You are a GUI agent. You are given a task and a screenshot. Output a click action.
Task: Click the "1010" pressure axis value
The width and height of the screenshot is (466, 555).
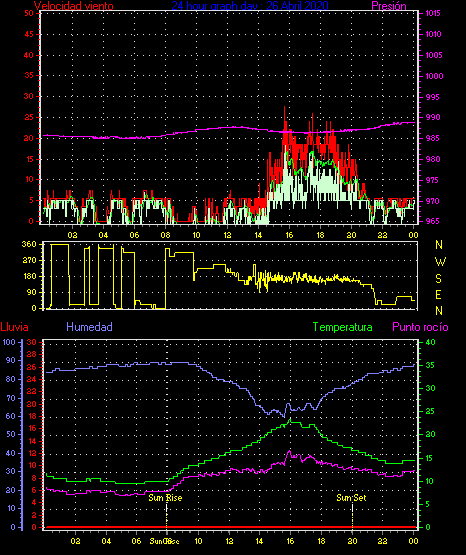pos(433,34)
